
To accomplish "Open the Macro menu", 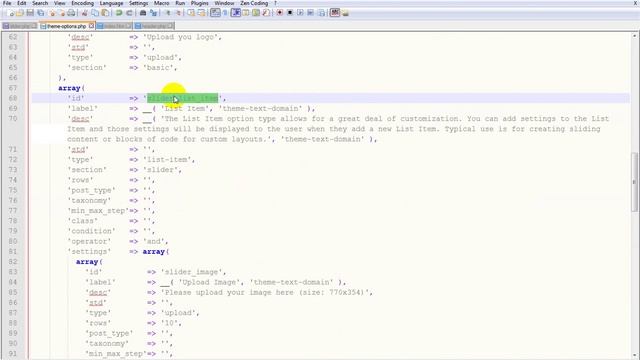I will (162, 3).
